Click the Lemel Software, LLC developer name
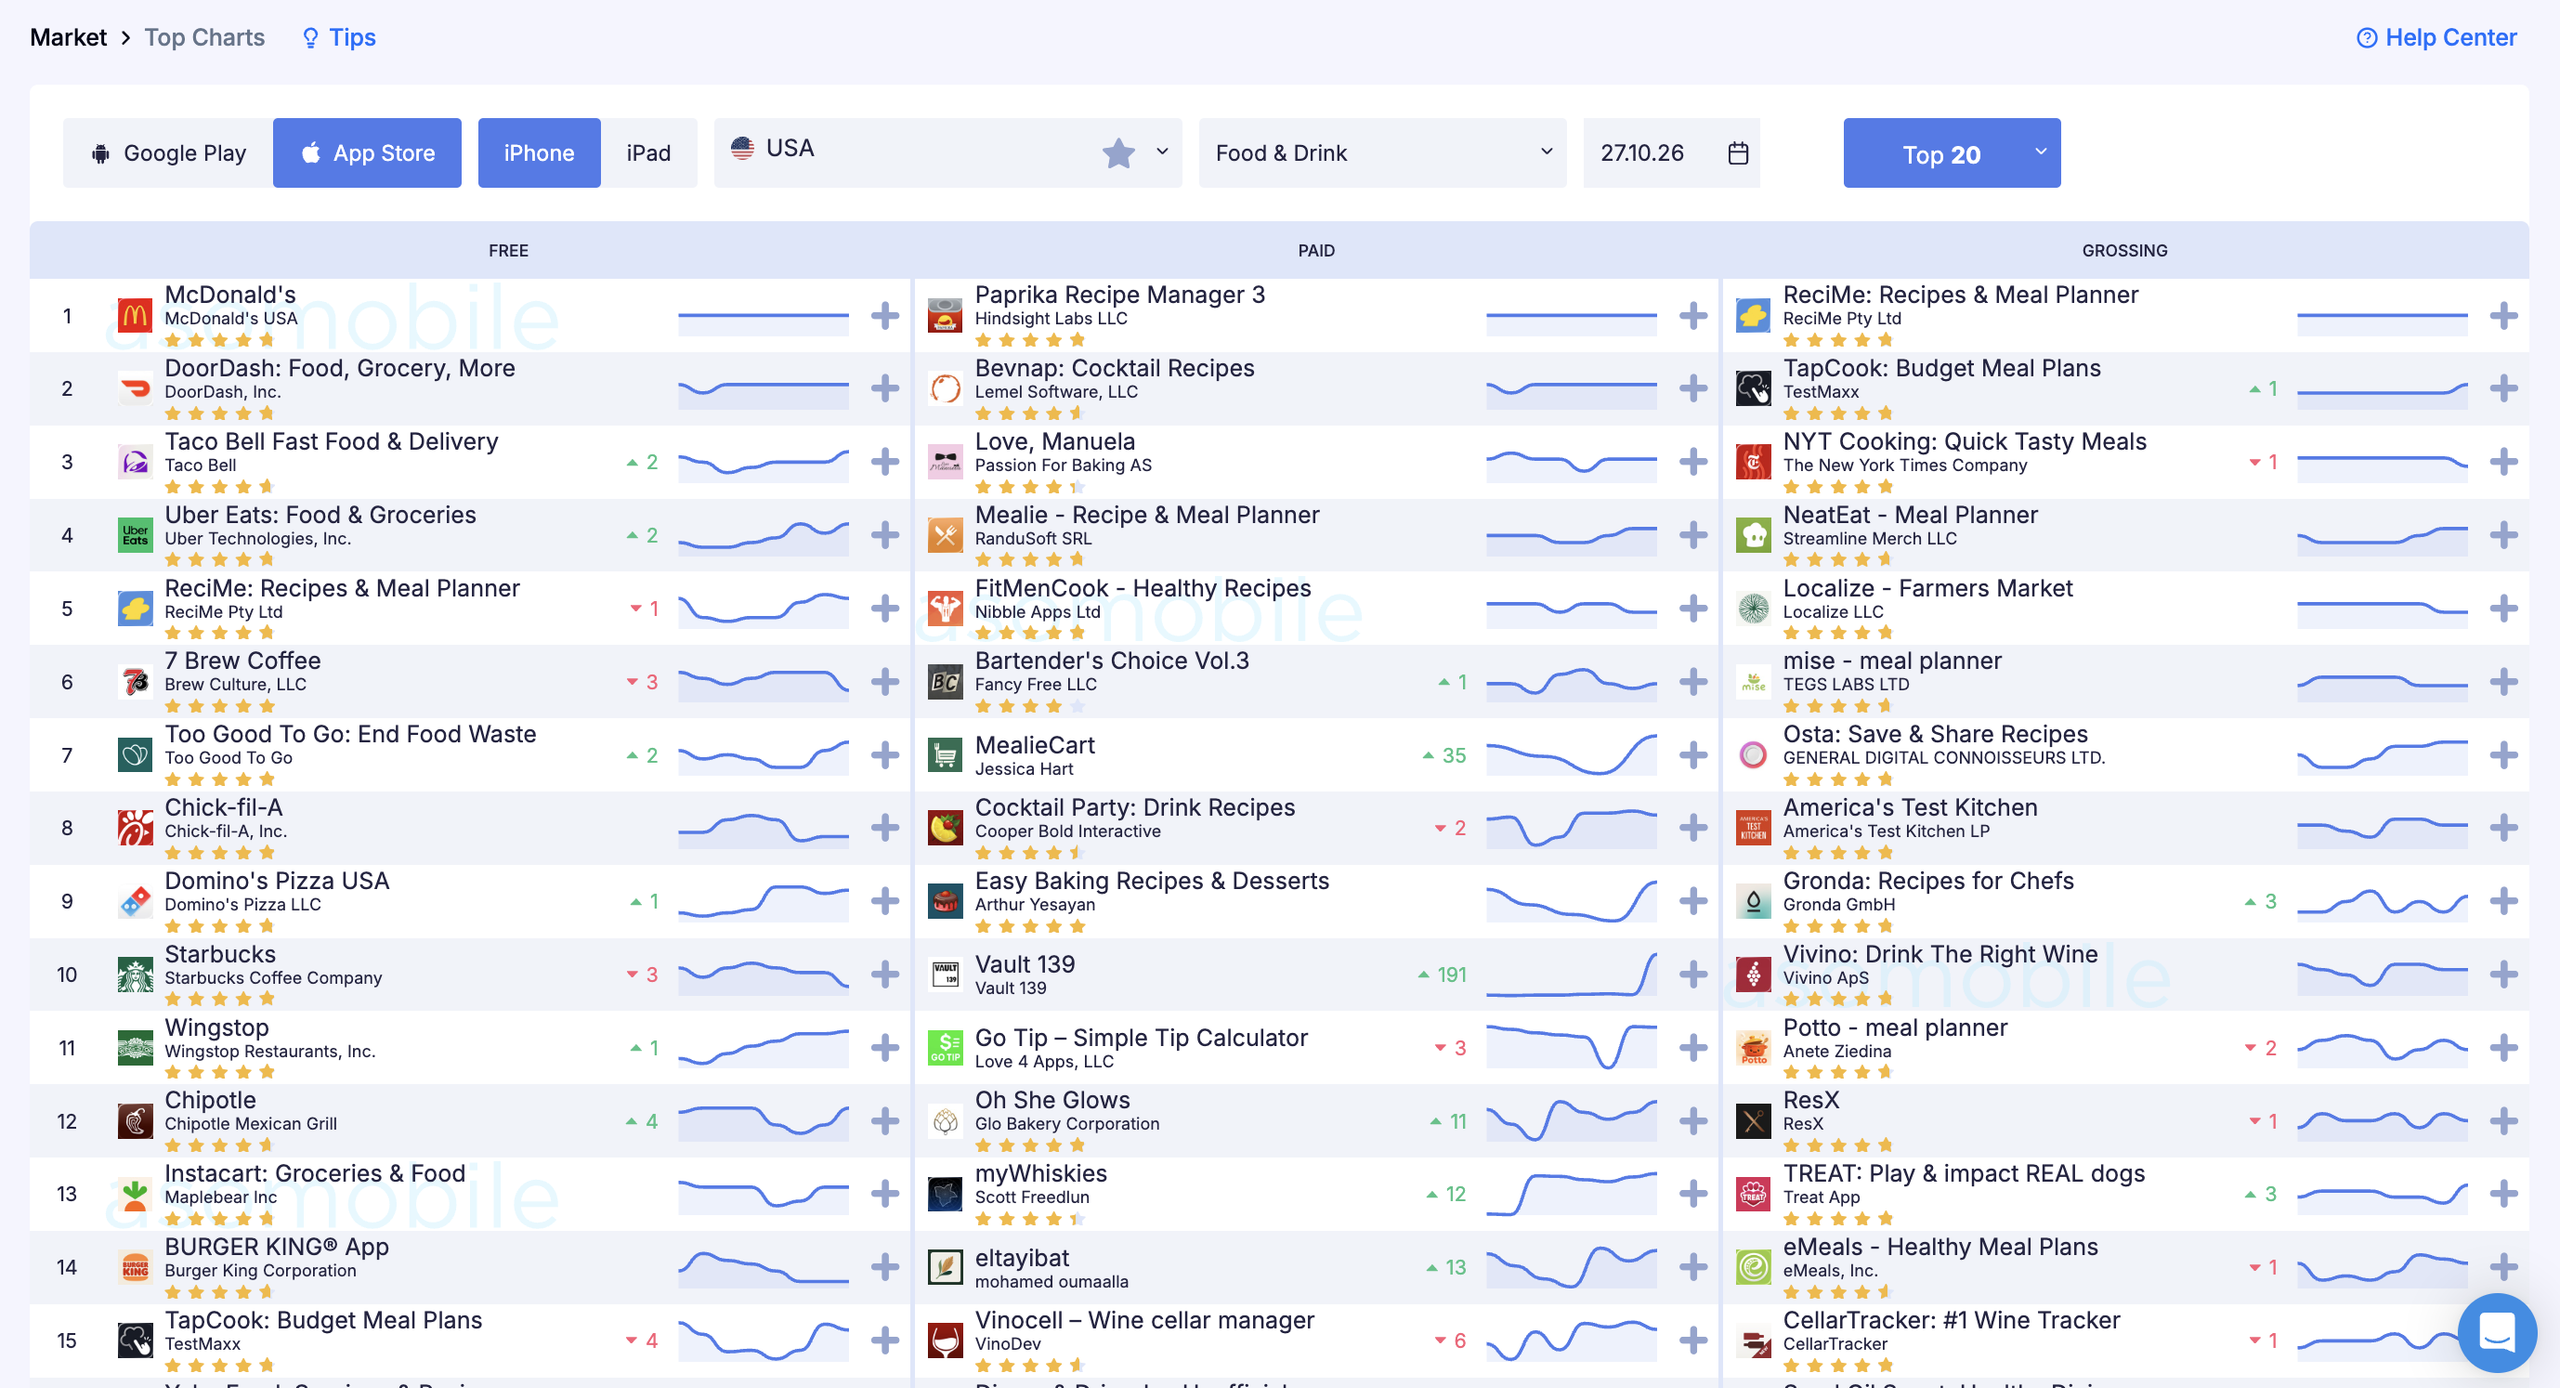This screenshot has width=2560, height=1388. (x=1056, y=392)
